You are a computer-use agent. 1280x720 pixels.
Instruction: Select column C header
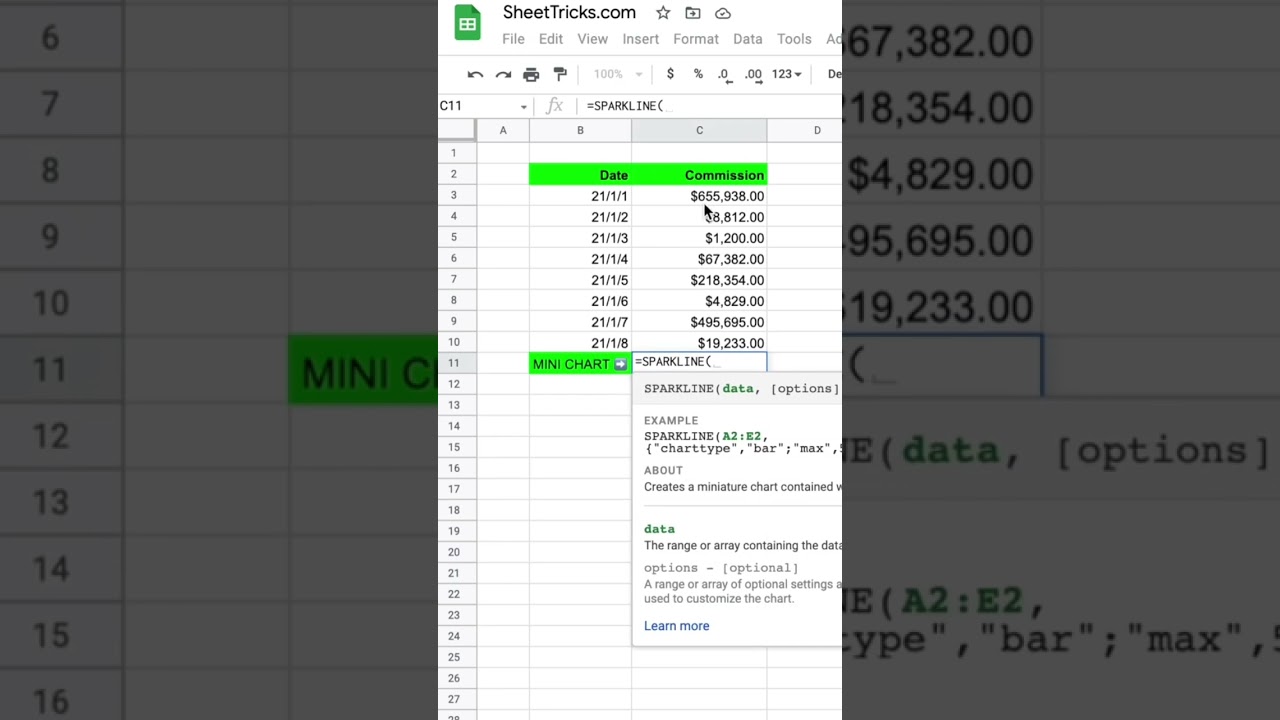click(x=699, y=130)
